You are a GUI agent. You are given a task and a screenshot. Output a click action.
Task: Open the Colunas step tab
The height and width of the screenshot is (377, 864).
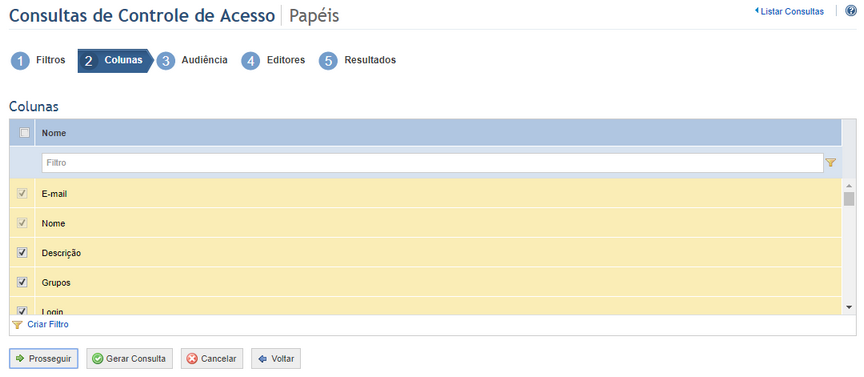pyautogui.click(x=116, y=61)
